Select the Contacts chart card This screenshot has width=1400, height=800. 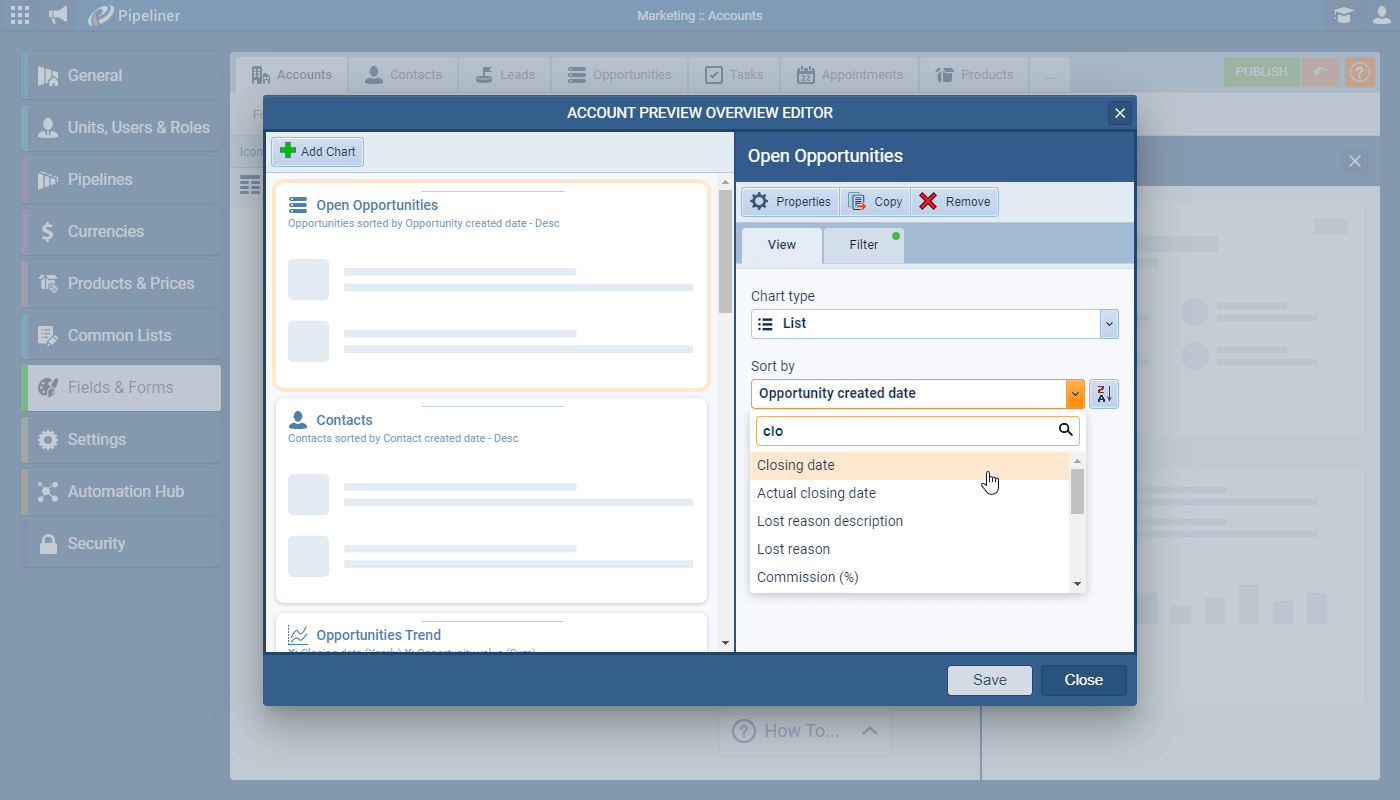[491, 500]
